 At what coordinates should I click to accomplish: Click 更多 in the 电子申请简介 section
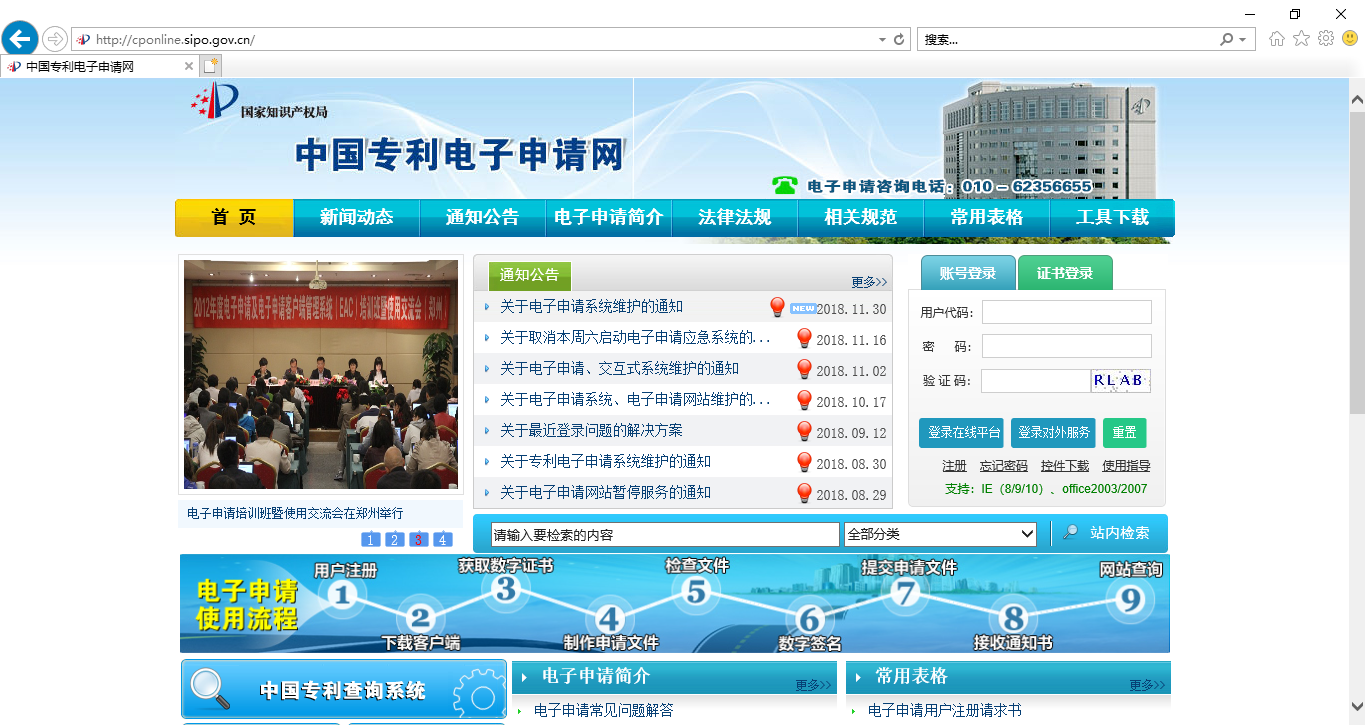[x=813, y=685]
